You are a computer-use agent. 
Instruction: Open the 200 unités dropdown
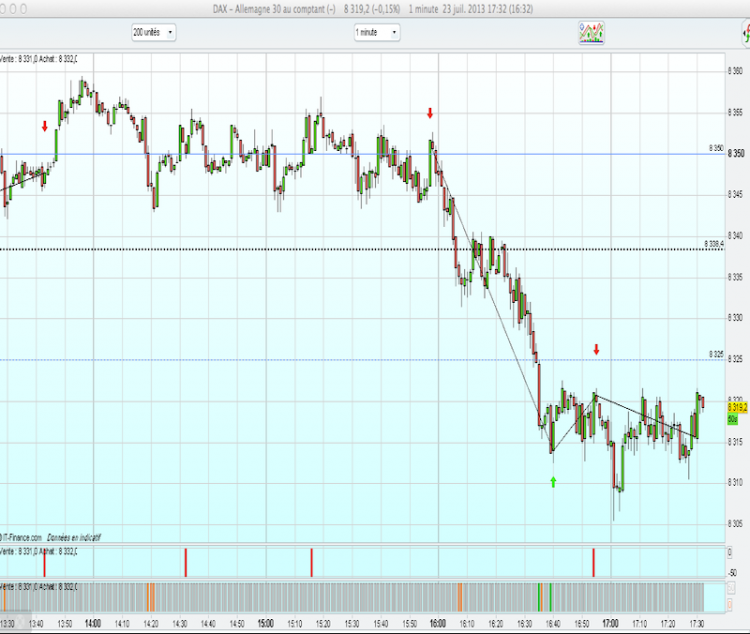154,33
